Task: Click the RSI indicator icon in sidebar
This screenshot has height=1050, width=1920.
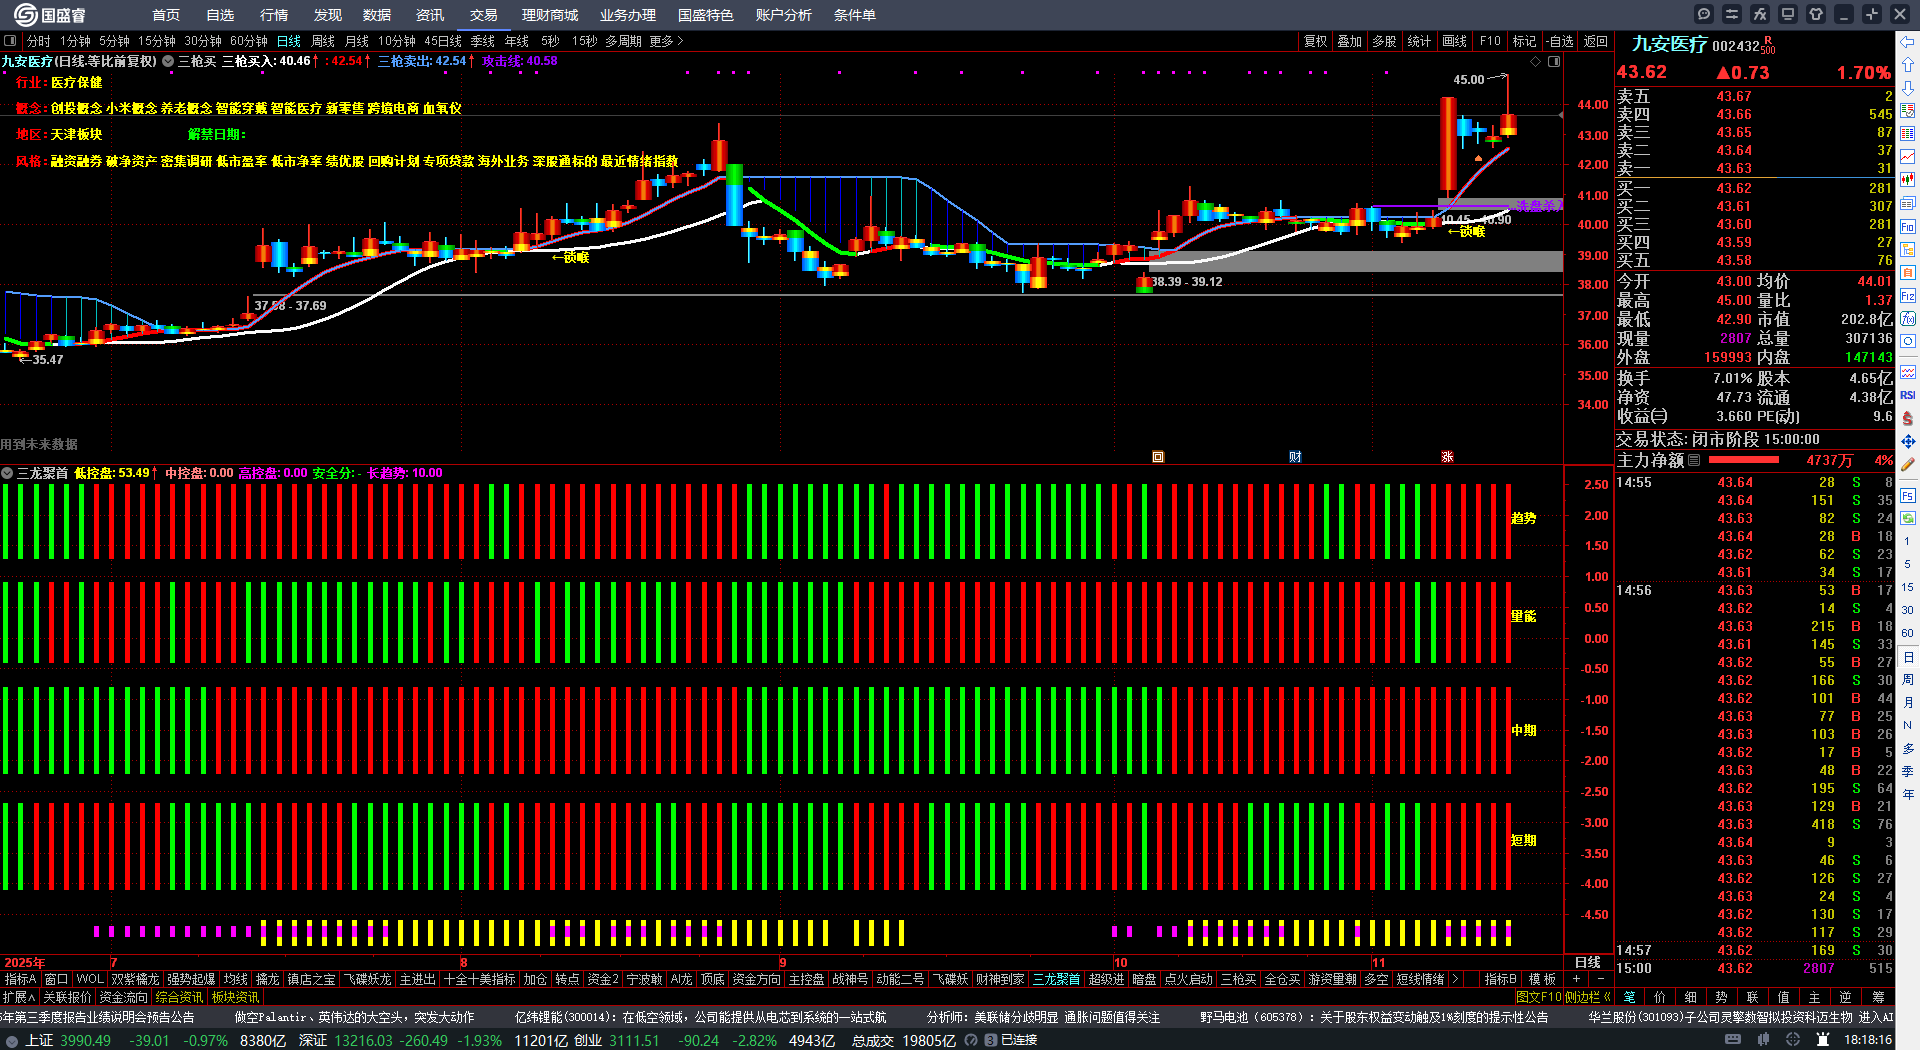Action: click(x=1908, y=395)
